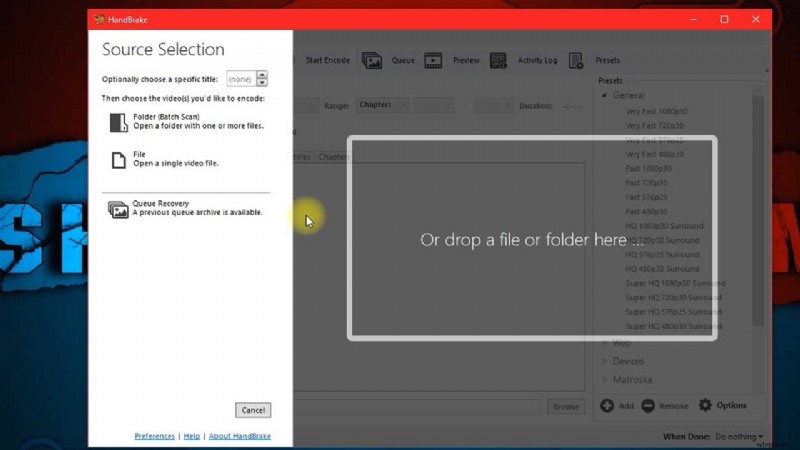This screenshot has width=800, height=450.
Task: Expand the Devices presets group
Action: pyautogui.click(x=604, y=361)
